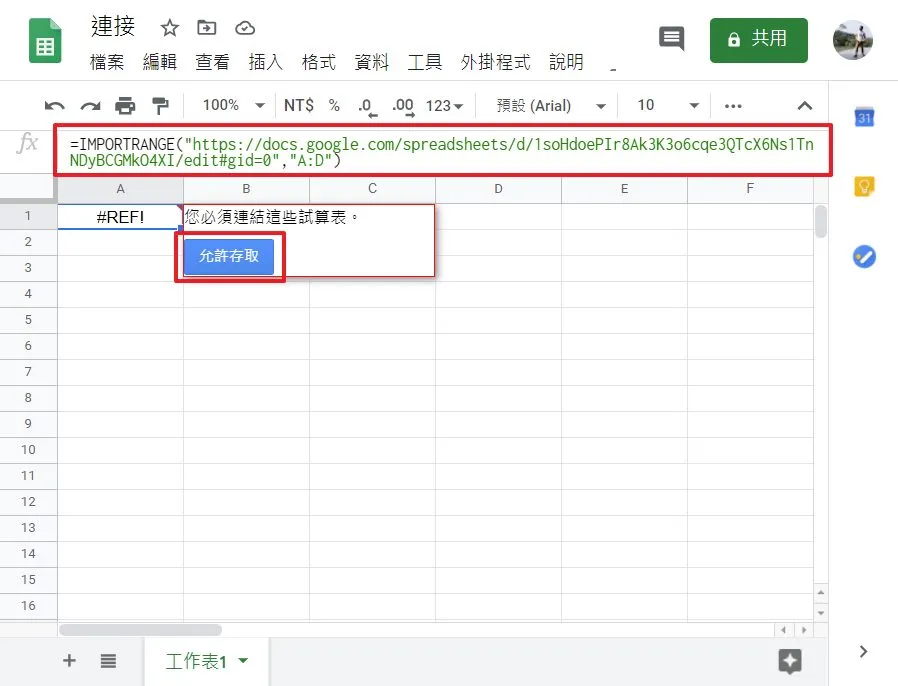Click the 允許存取 allow access button
898x686 pixels.
click(229, 256)
